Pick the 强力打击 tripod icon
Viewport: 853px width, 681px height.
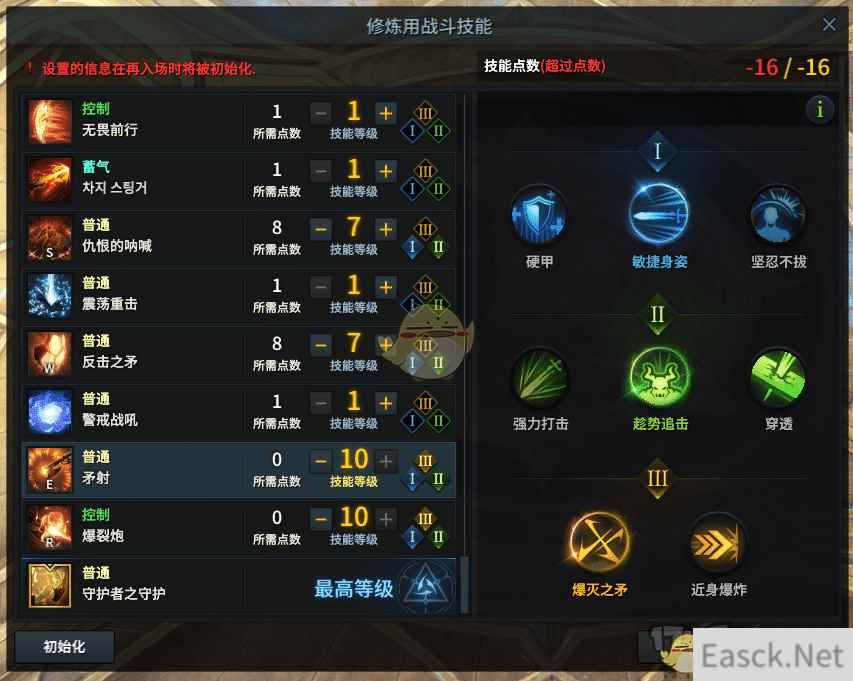point(539,377)
